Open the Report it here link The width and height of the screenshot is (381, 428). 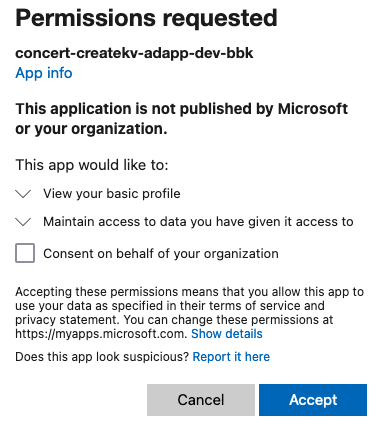click(231, 357)
